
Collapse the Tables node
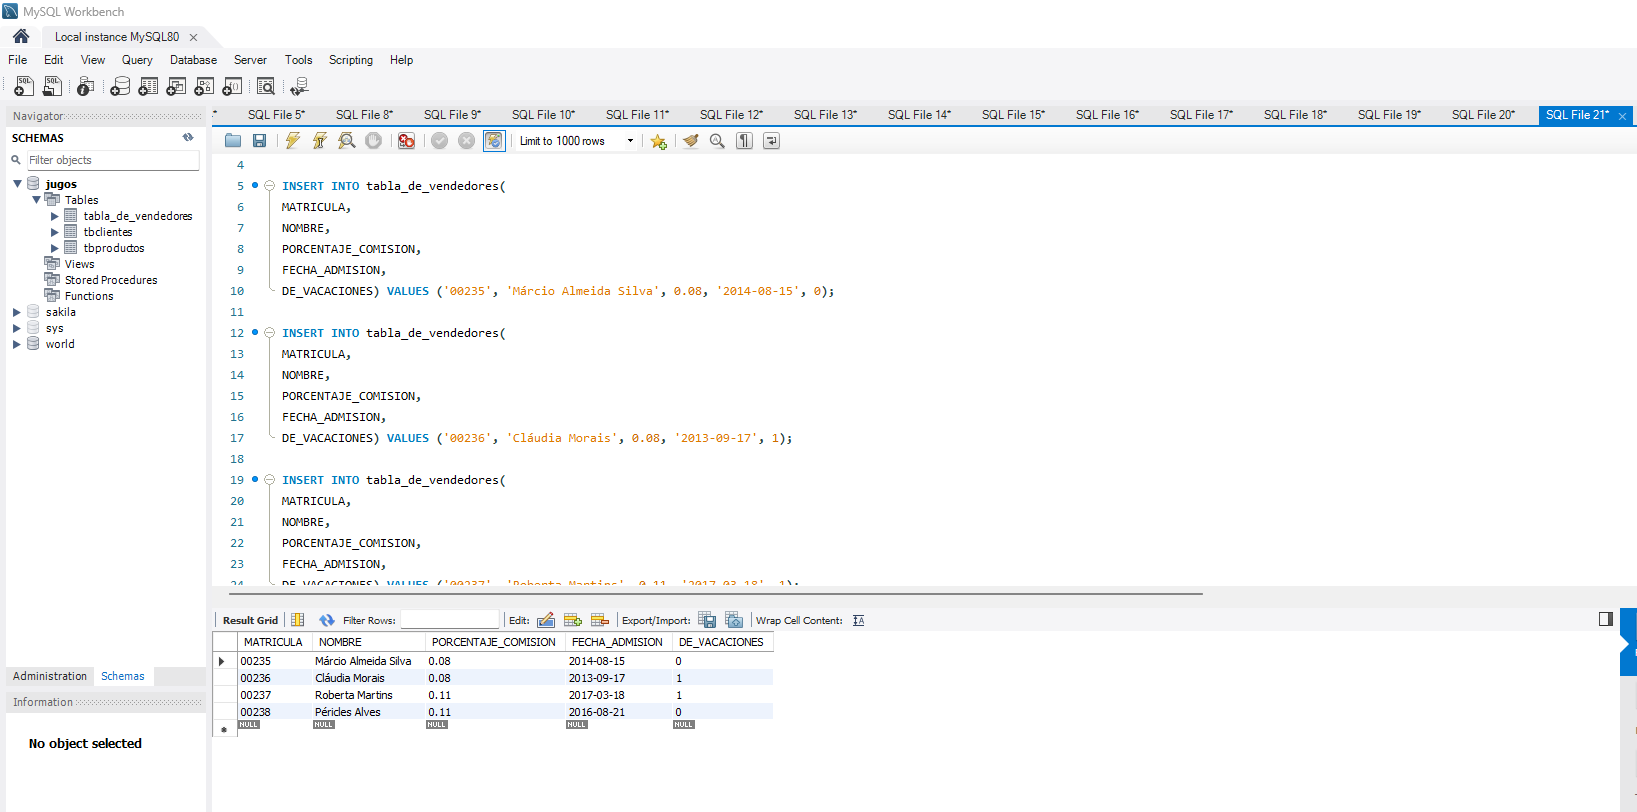(36, 200)
